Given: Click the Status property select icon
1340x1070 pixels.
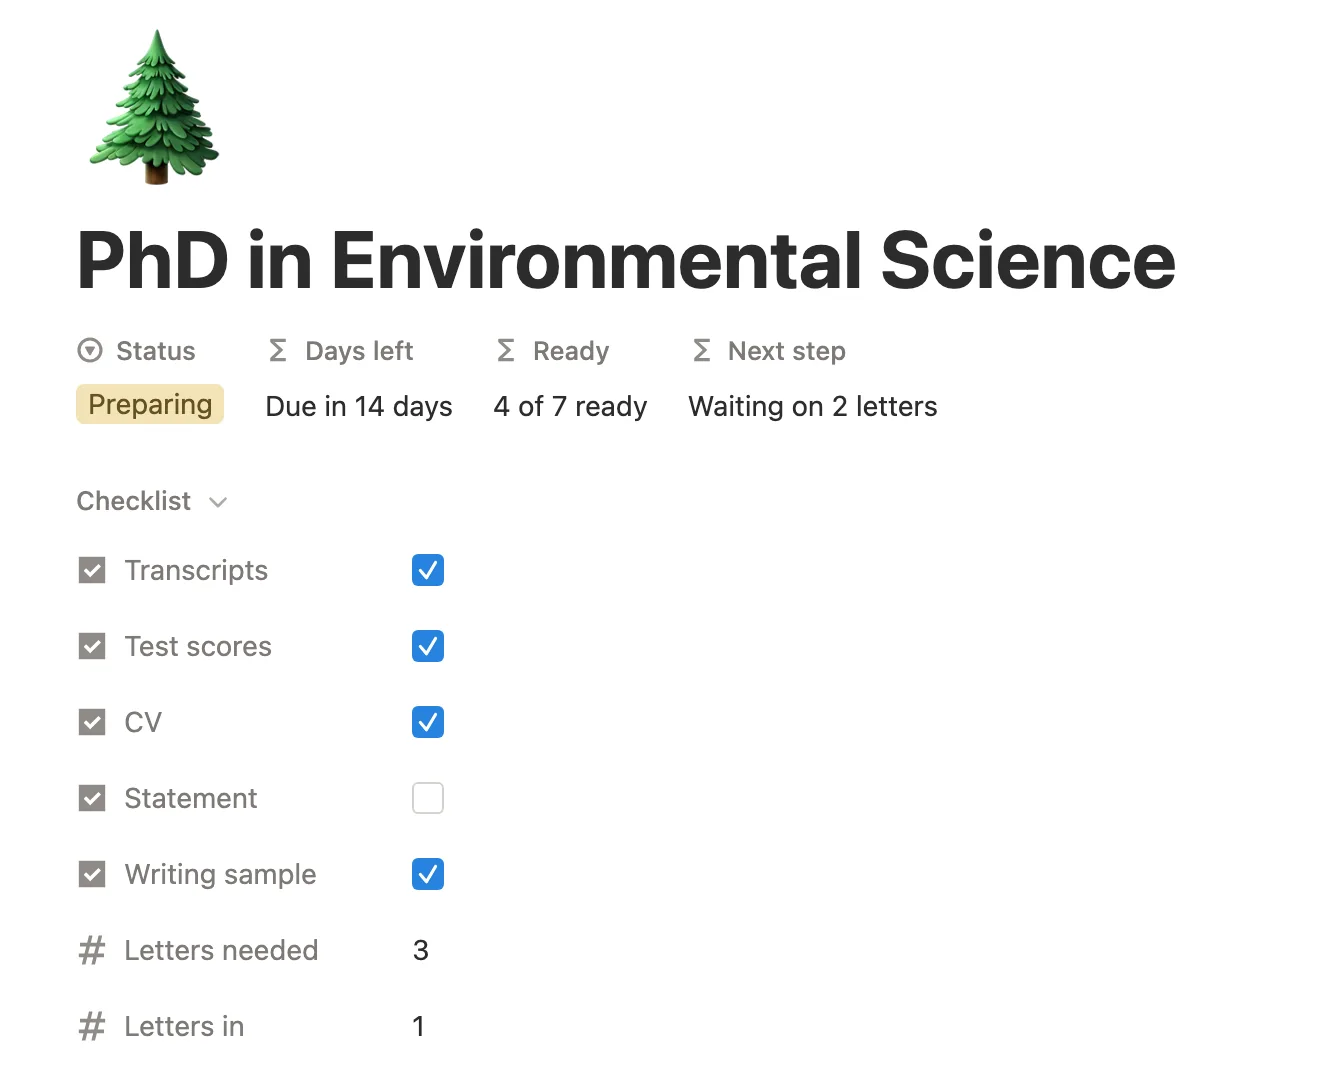Looking at the screenshot, I should [90, 351].
